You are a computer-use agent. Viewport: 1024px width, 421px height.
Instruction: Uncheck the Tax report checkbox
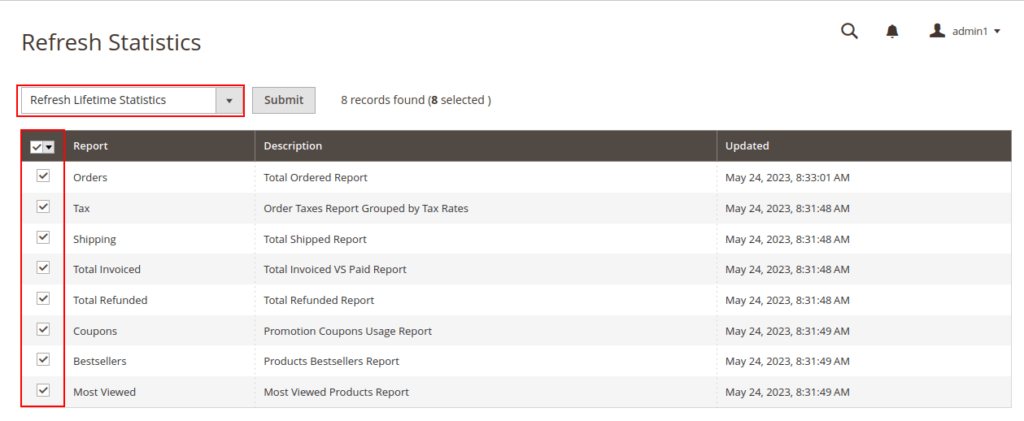pos(43,207)
